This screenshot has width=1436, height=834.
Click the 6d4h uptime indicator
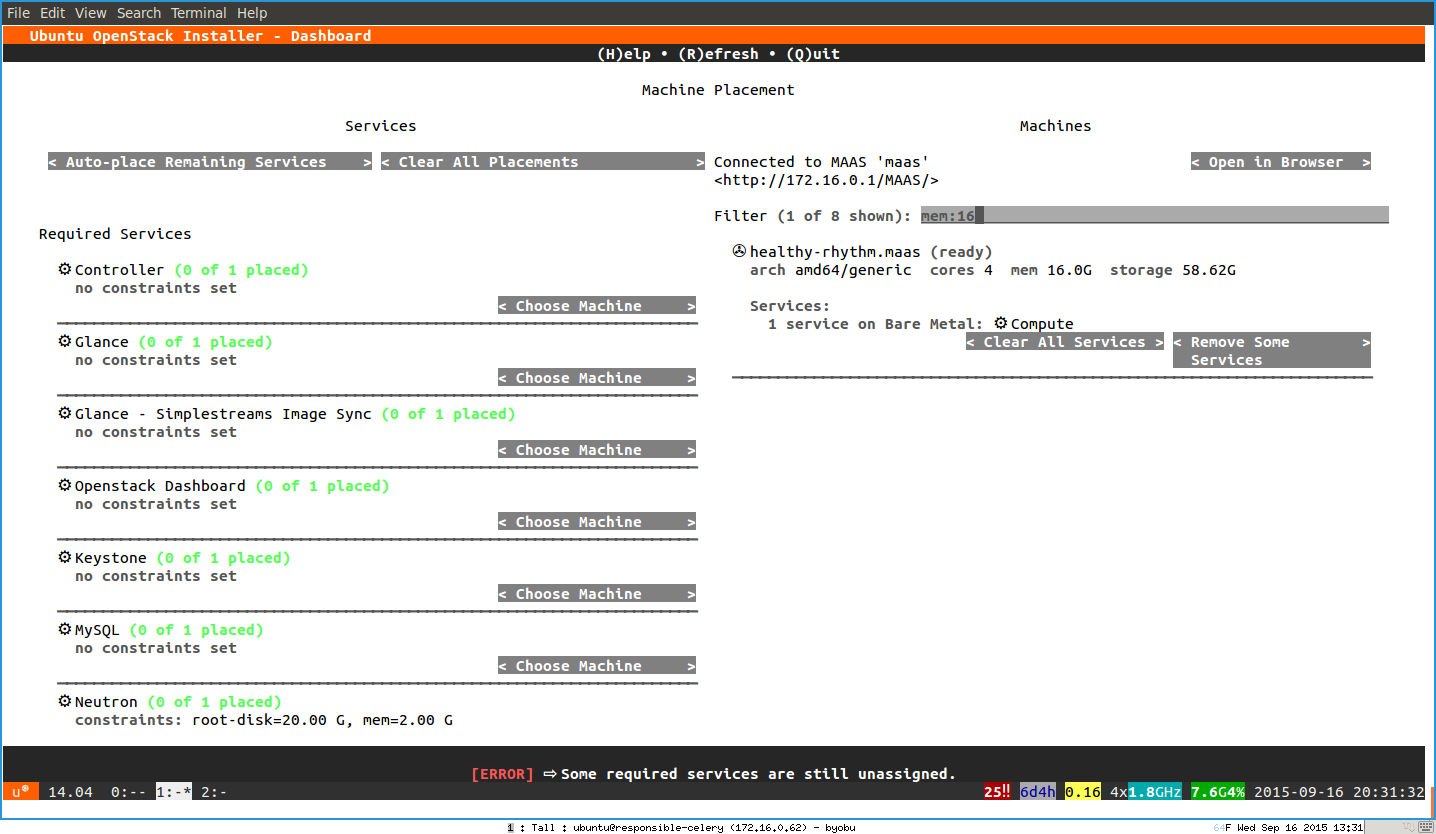pos(1038,792)
